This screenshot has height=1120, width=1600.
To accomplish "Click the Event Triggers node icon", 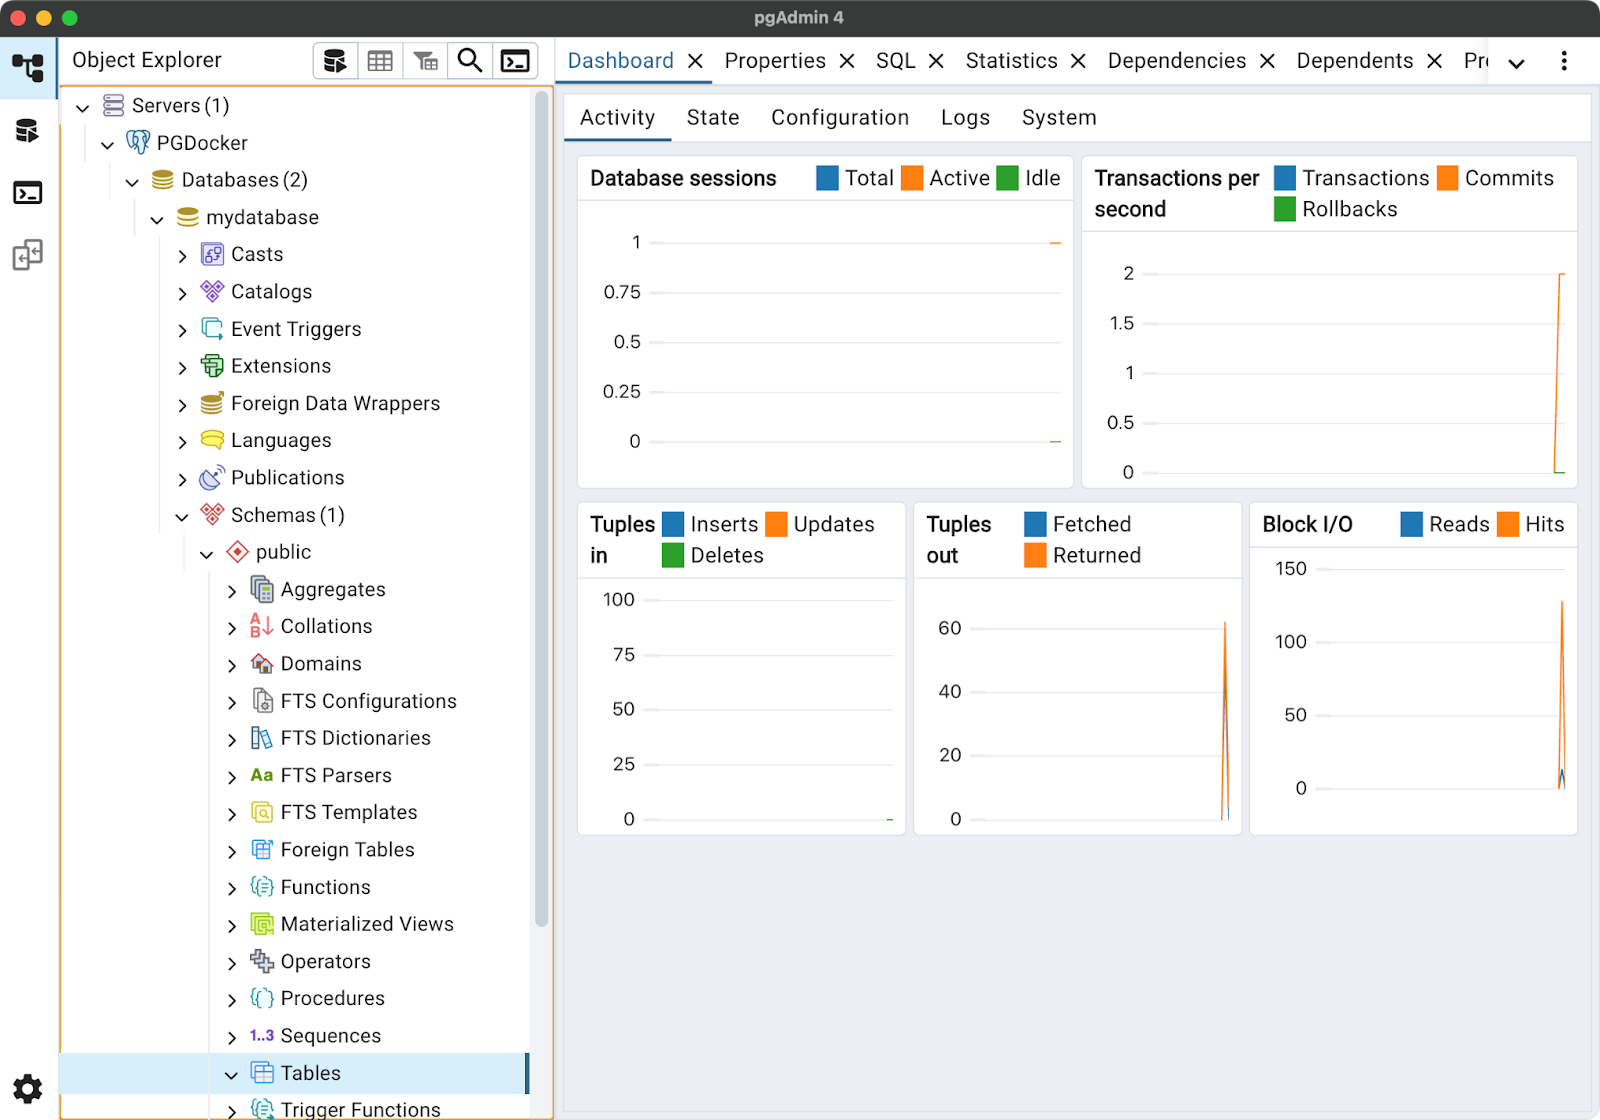I will tap(212, 328).
